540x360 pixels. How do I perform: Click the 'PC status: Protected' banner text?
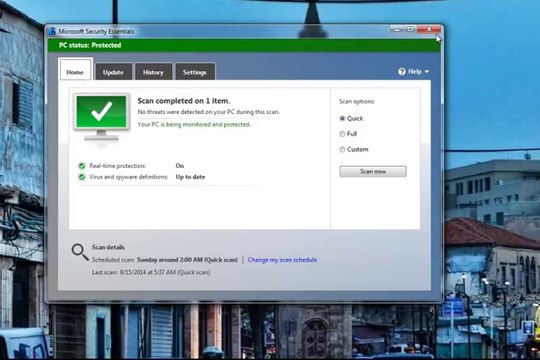tap(90, 45)
